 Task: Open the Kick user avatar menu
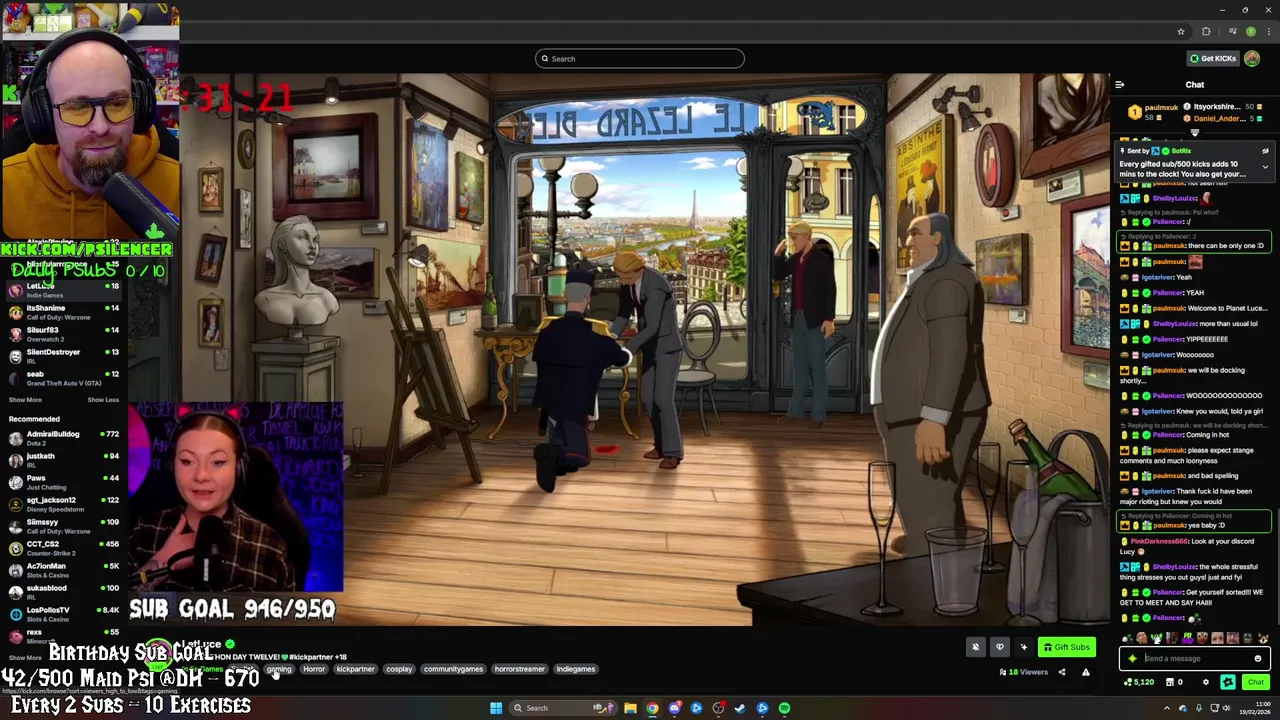[x=1252, y=58]
